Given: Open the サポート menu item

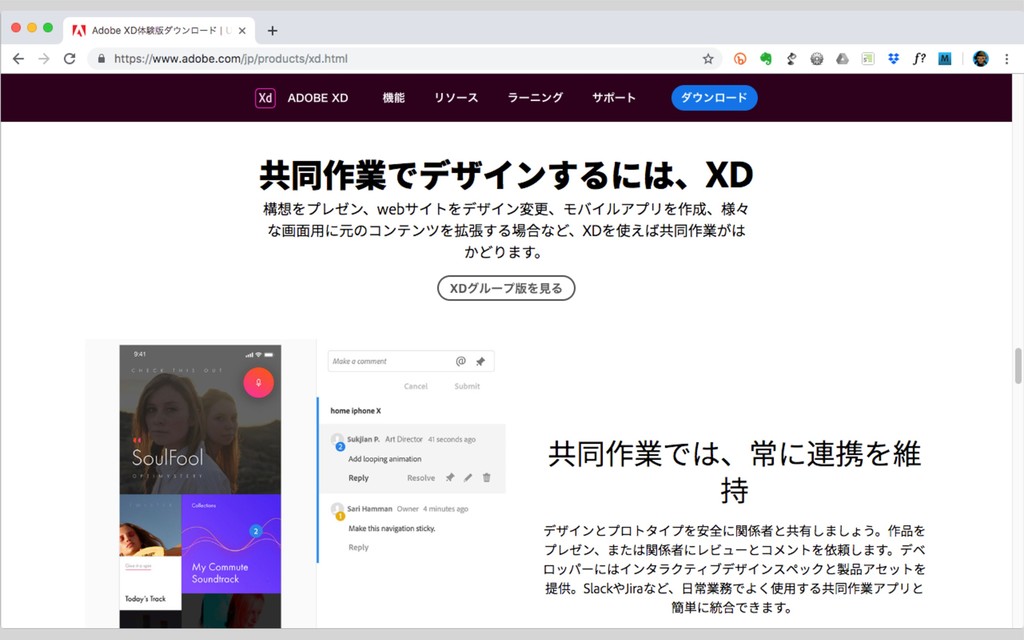Looking at the screenshot, I should coord(614,98).
